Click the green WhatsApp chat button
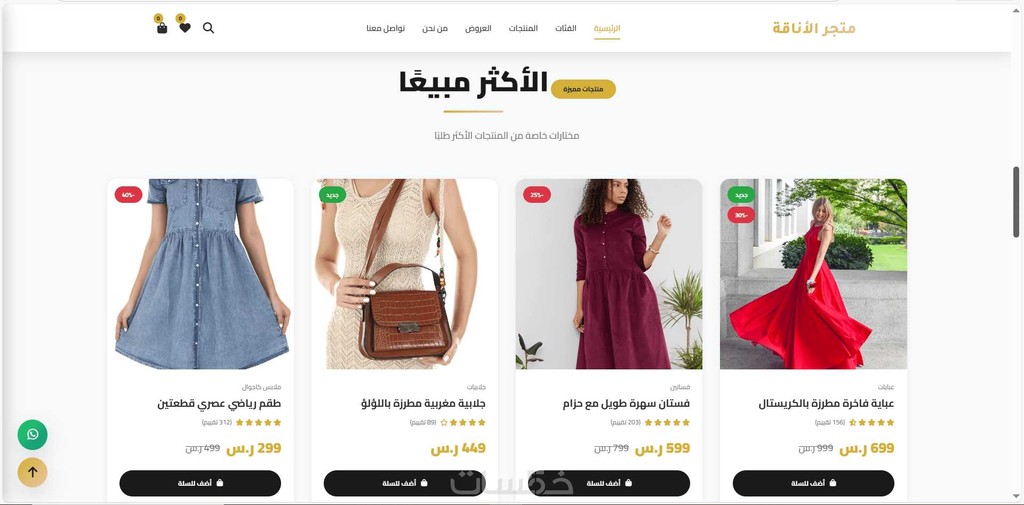Image resolution: width=1024 pixels, height=505 pixels. coord(33,434)
